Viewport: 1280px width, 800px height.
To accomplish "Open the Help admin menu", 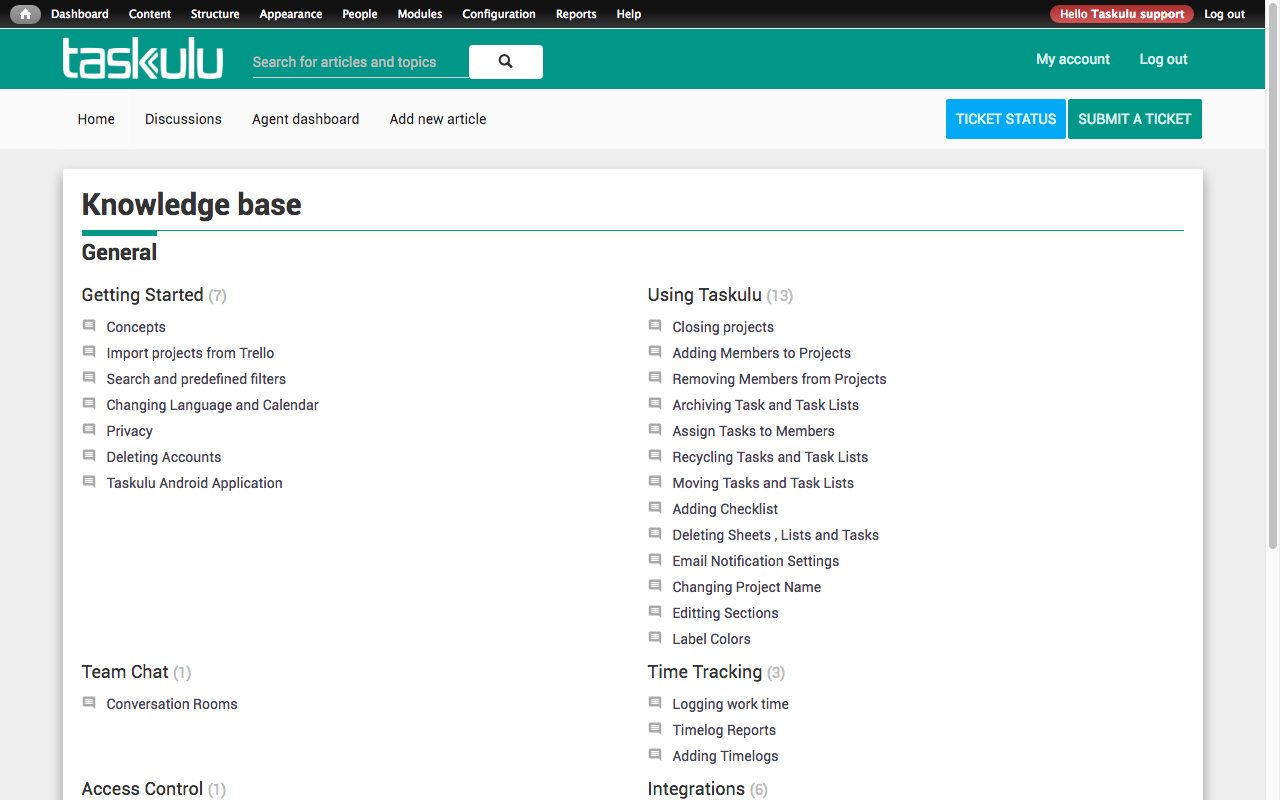I will [629, 14].
